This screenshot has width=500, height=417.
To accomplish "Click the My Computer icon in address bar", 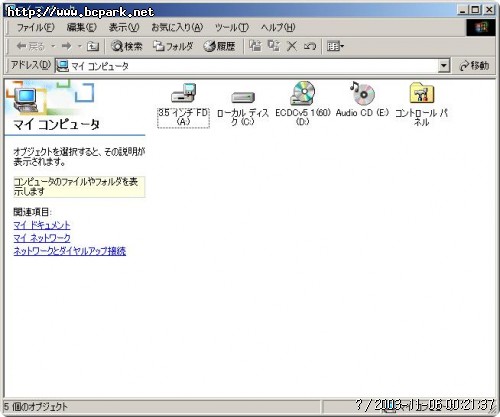I will 62,66.
